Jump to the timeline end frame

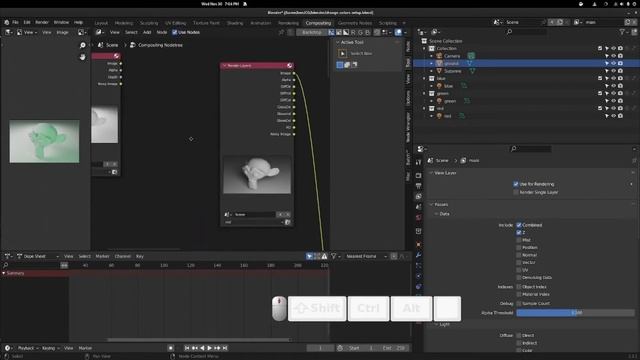pos(224,348)
